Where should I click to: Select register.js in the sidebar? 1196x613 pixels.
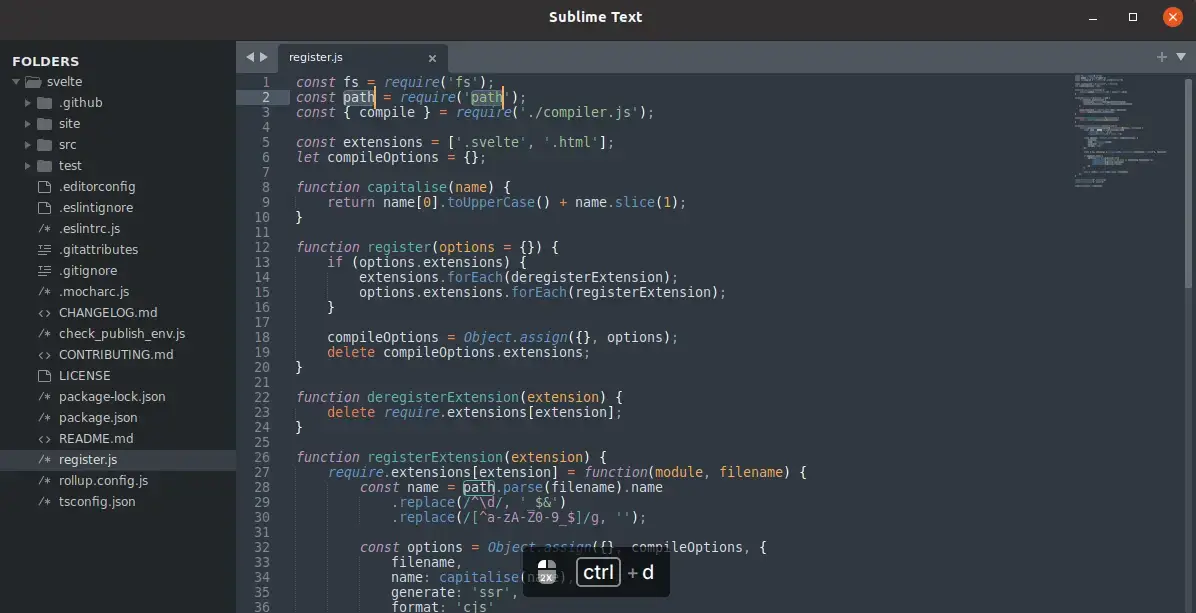tap(88, 460)
